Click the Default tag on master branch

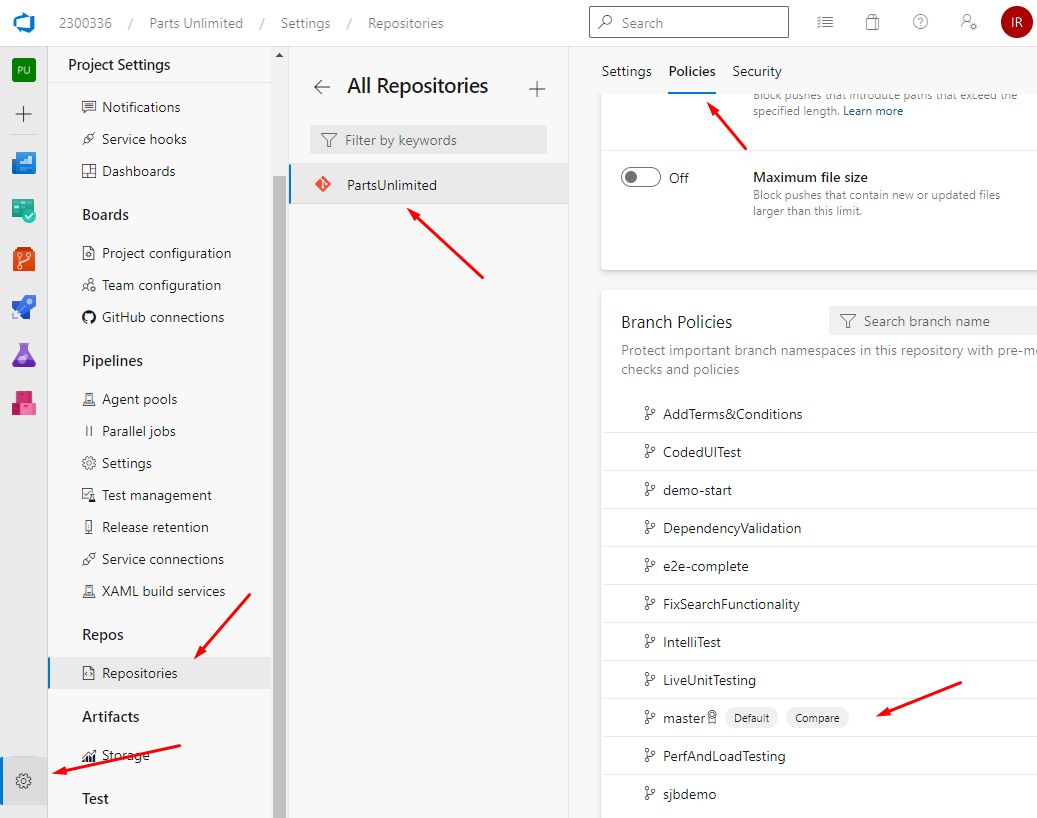tap(751, 718)
